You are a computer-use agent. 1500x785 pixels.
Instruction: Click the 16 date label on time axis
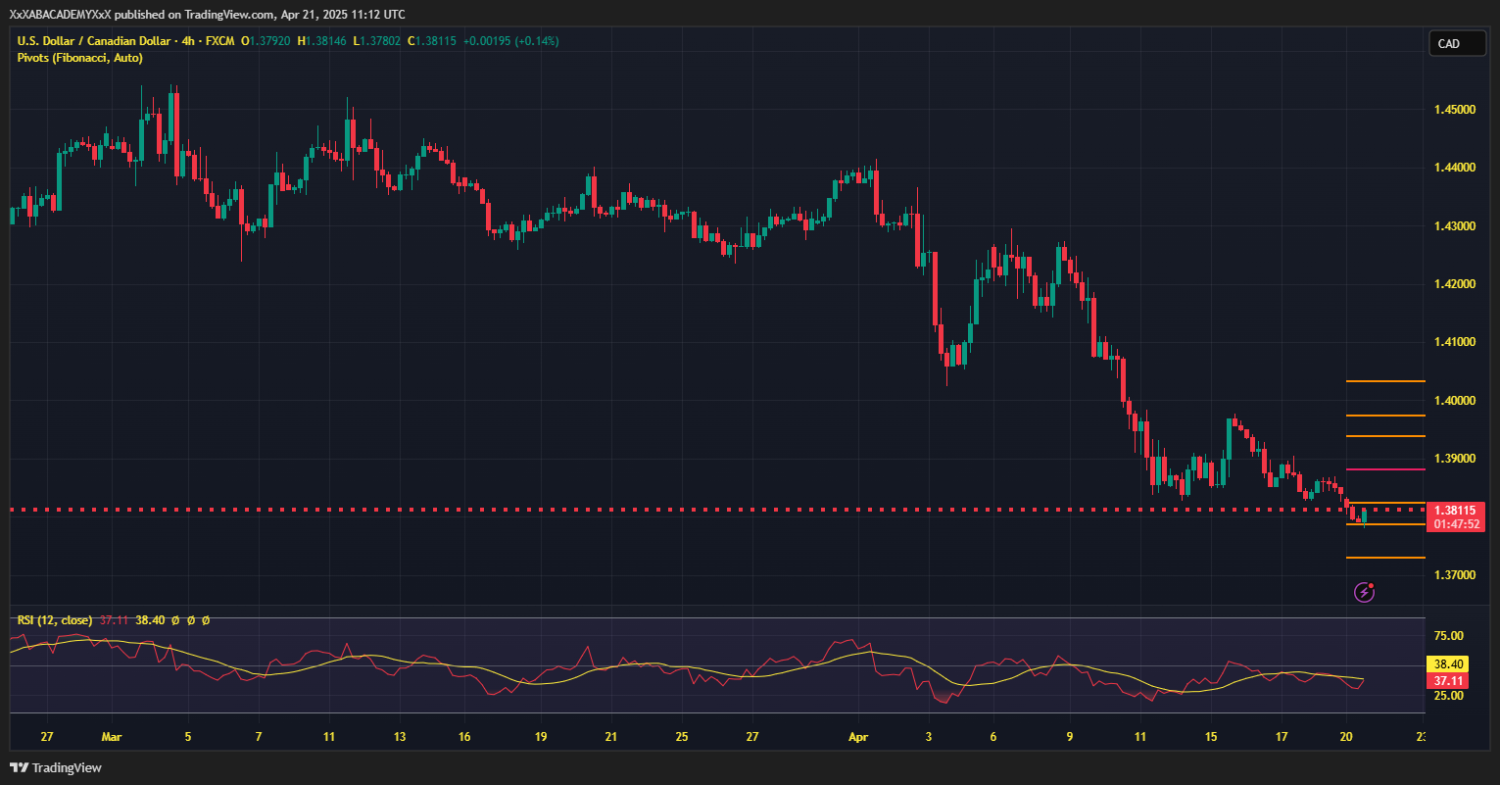(x=465, y=737)
